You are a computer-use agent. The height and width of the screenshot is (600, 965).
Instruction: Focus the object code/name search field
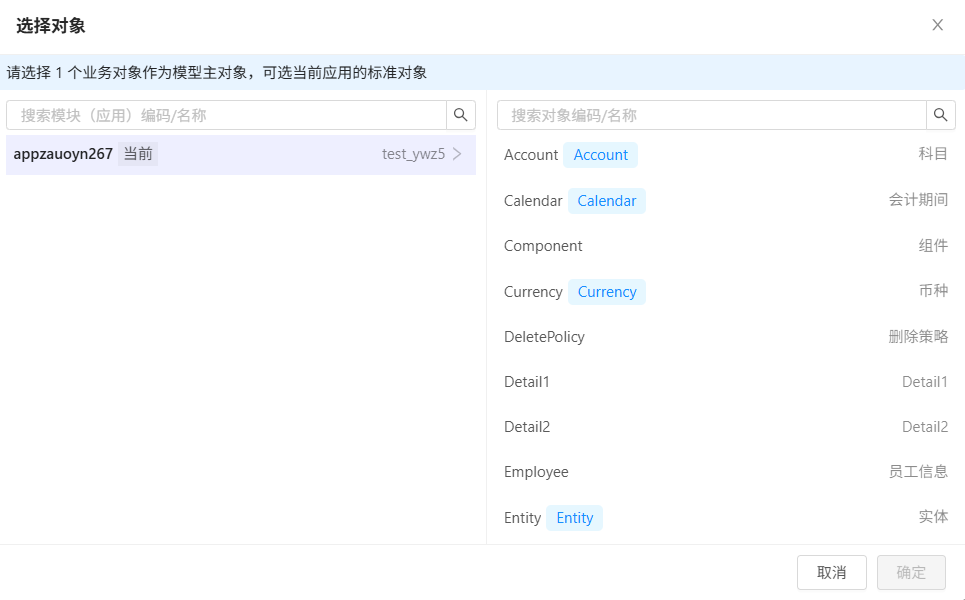pyautogui.click(x=712, y=115)
